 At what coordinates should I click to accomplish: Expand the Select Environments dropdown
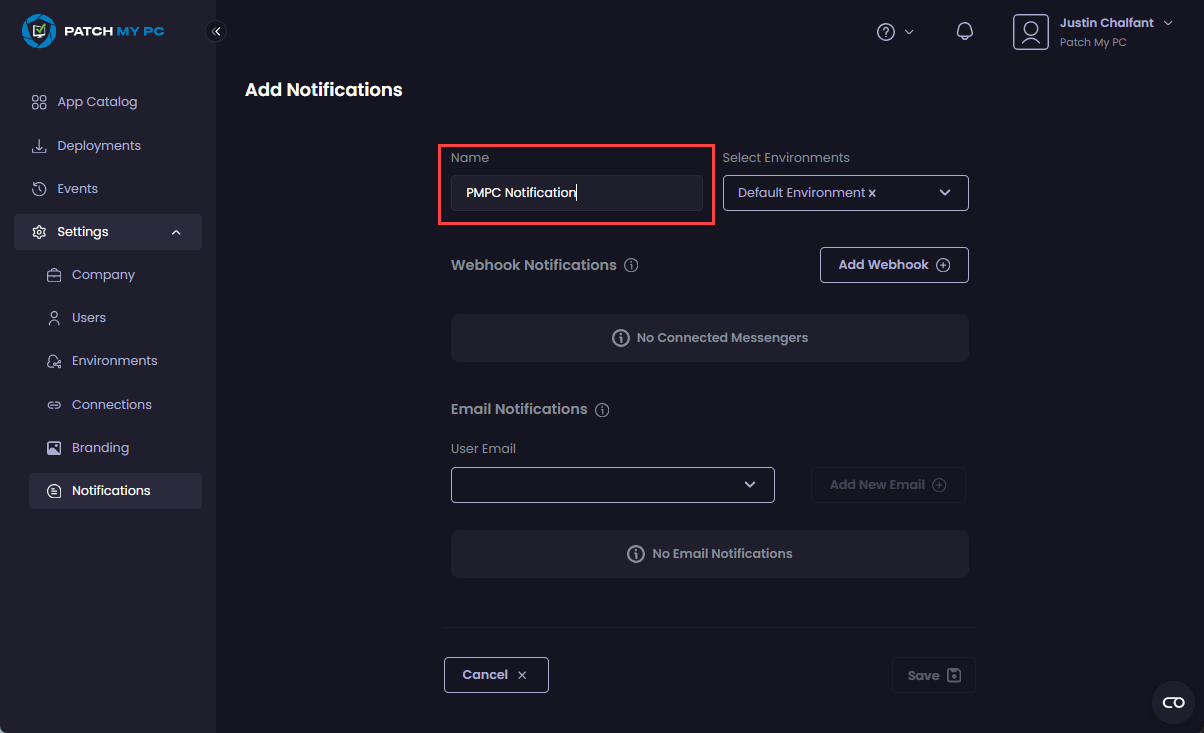click(944, 193)
